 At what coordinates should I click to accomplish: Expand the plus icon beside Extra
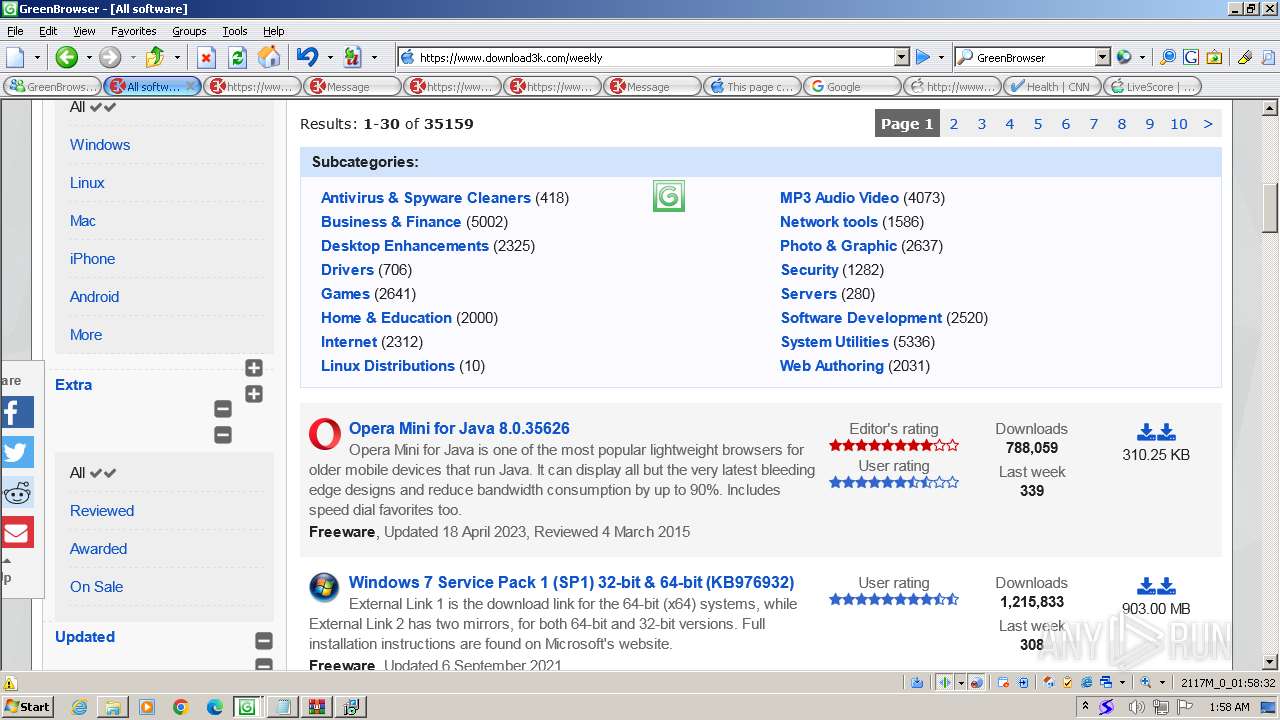[x=254, y=394]
